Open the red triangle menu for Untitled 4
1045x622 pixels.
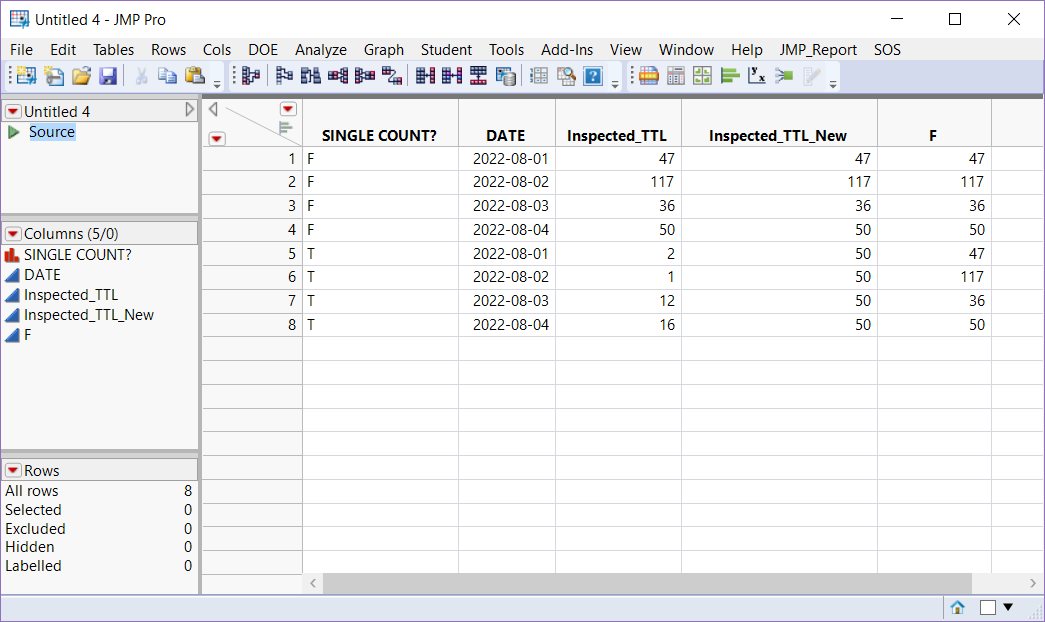12,110
